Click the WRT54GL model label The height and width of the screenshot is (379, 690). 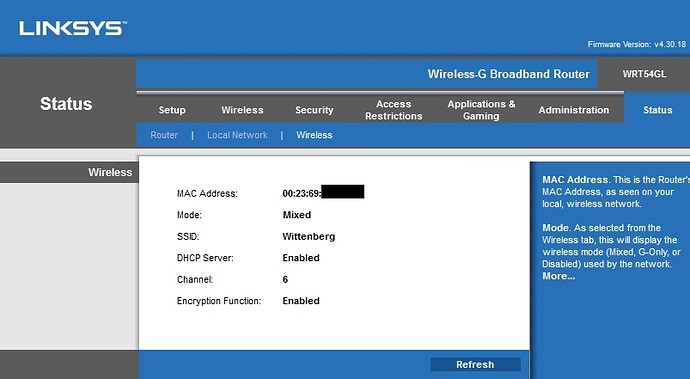tap(644, 74)
